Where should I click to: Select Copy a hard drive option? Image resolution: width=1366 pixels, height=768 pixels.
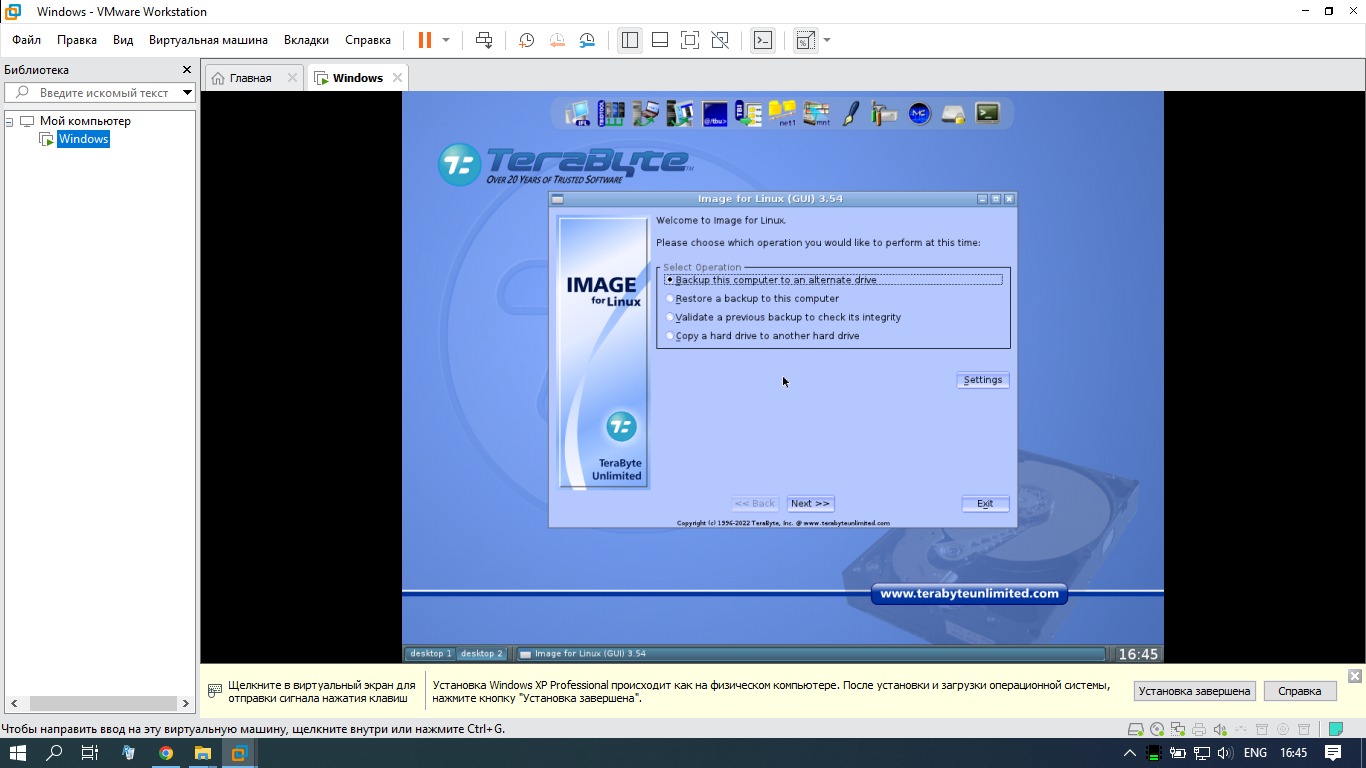click(x=763, y=336)
